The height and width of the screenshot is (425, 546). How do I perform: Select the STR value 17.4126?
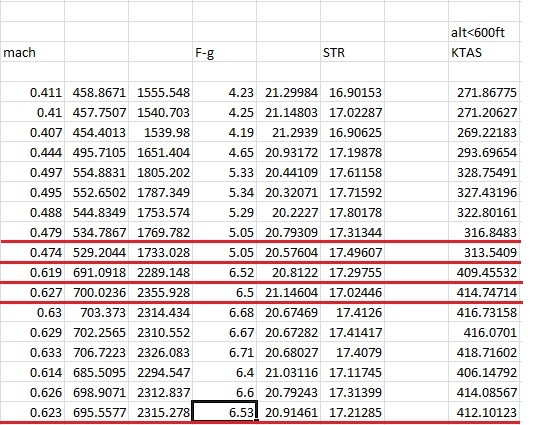click(352, 312)
